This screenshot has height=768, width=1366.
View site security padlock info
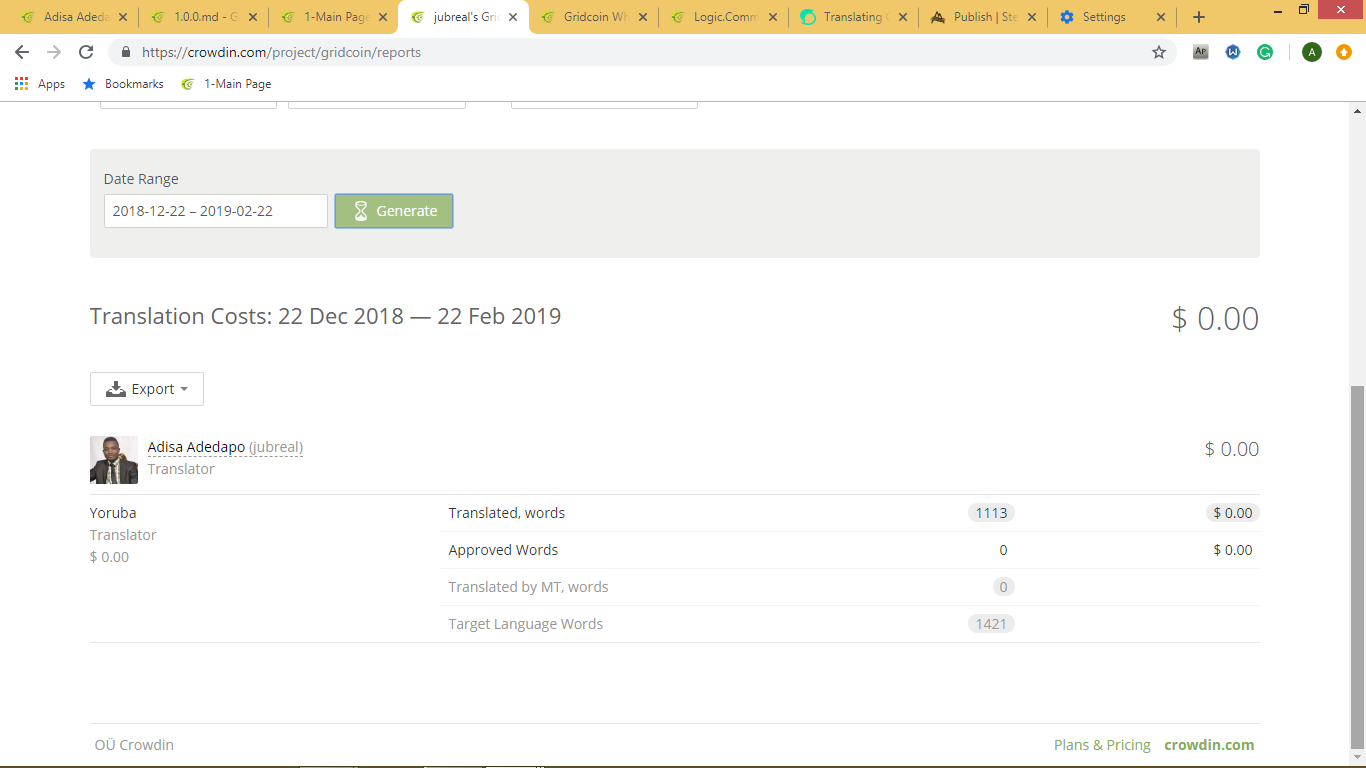pyautogui.click(x=126, y=52)
